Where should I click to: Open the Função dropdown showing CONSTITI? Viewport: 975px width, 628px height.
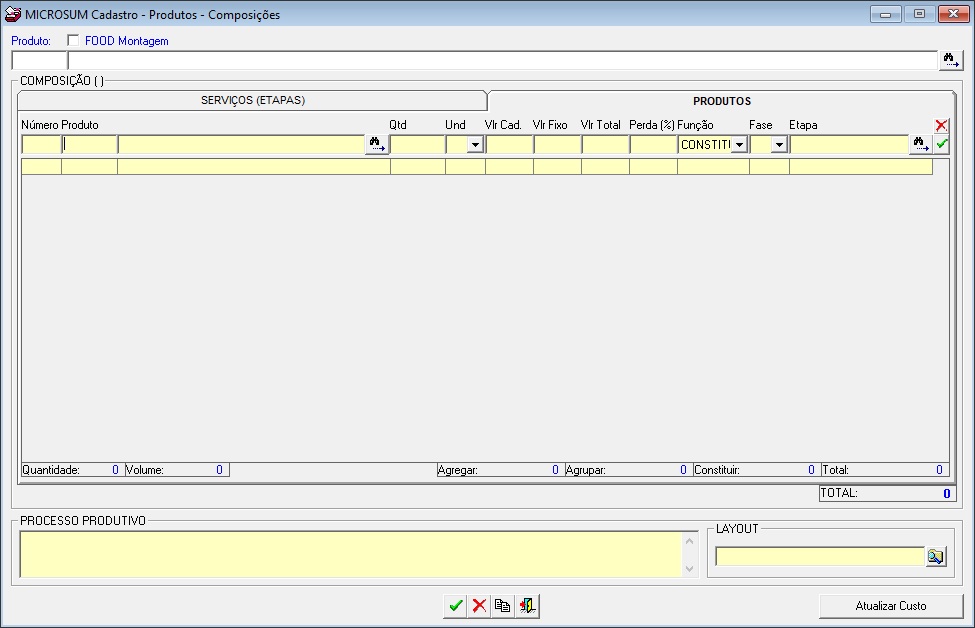click(738, 145)
